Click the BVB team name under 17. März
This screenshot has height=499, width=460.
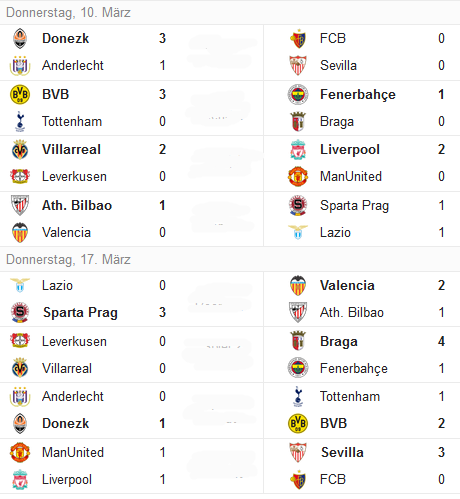333,423
